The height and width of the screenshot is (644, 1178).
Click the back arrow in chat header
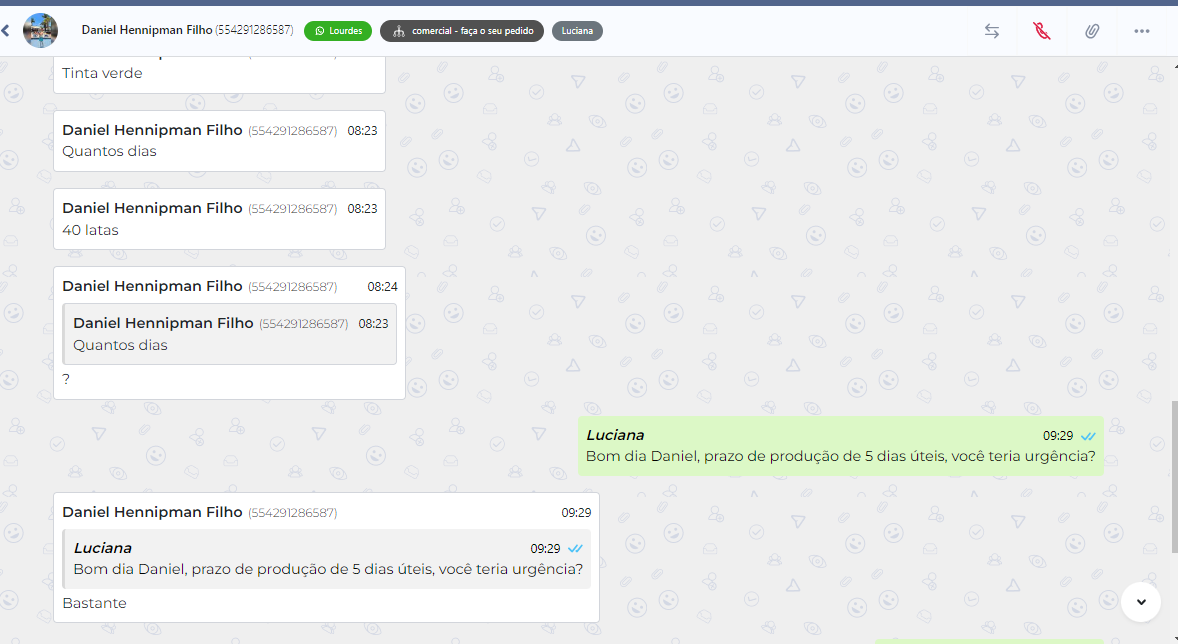click(5, 31)
